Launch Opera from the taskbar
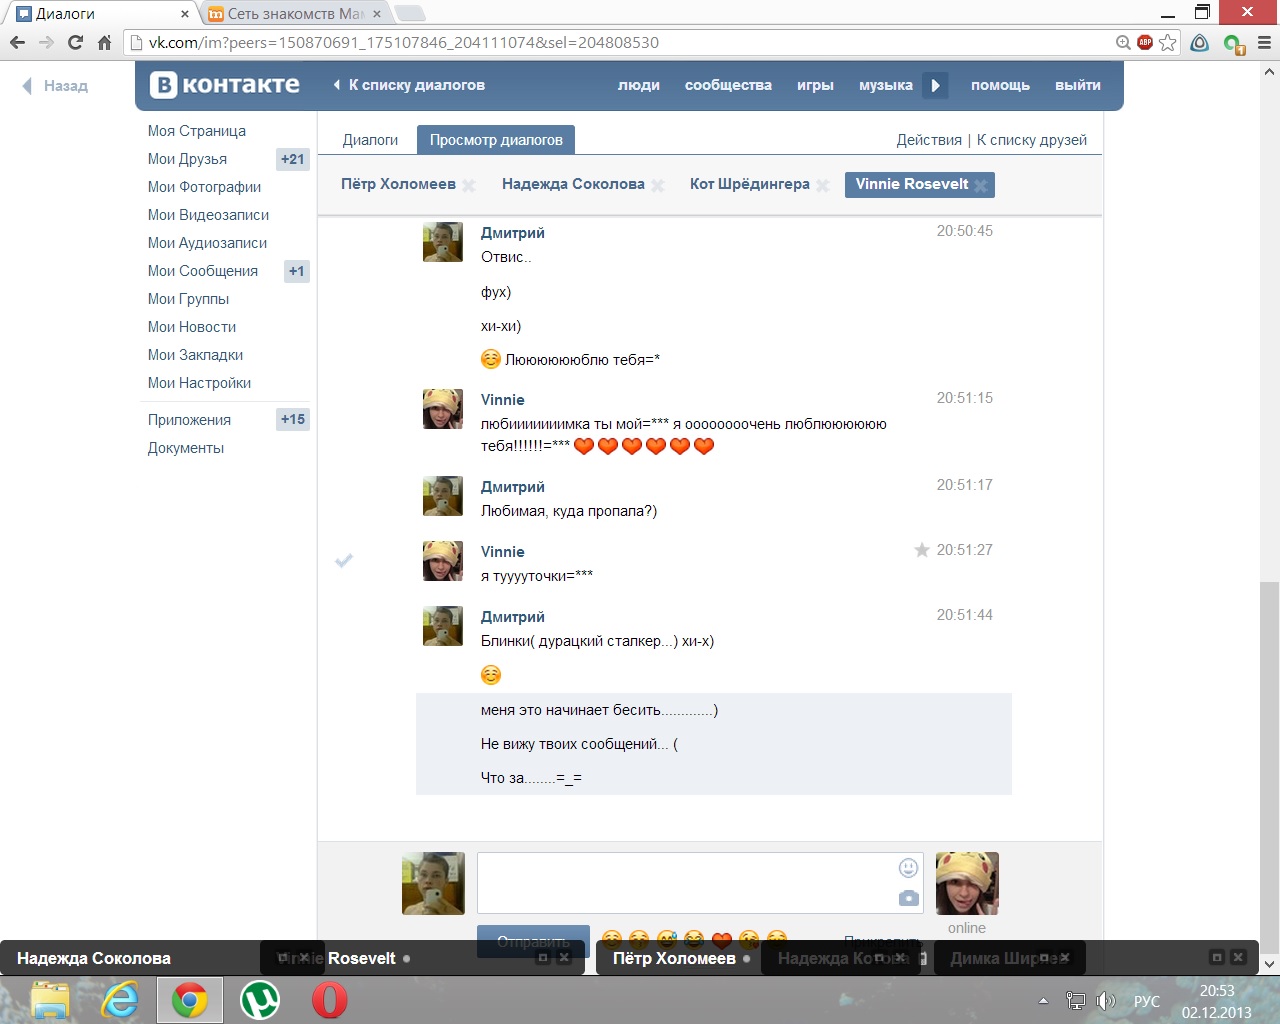Image resolution: width=1280 pixels, height=1024 pixels. pos(329,1000)
